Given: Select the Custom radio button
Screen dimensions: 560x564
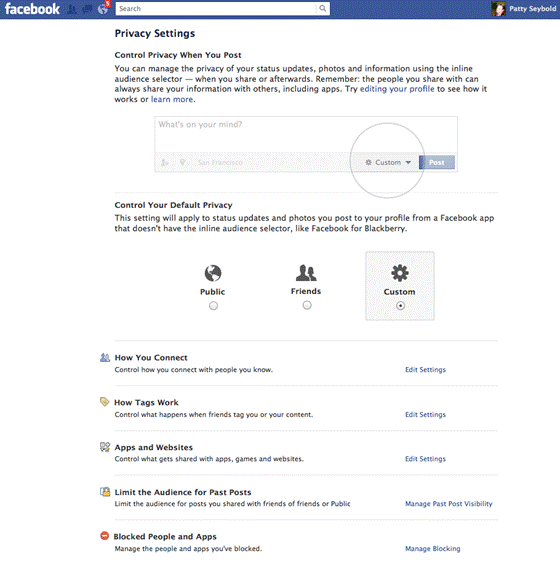Looking at the screenshot, I should tap(400, 306).
